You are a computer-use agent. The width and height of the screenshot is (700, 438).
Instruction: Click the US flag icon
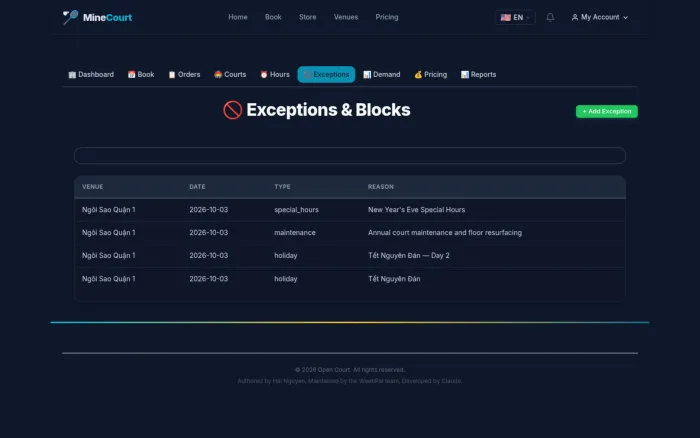click(505, 17)
